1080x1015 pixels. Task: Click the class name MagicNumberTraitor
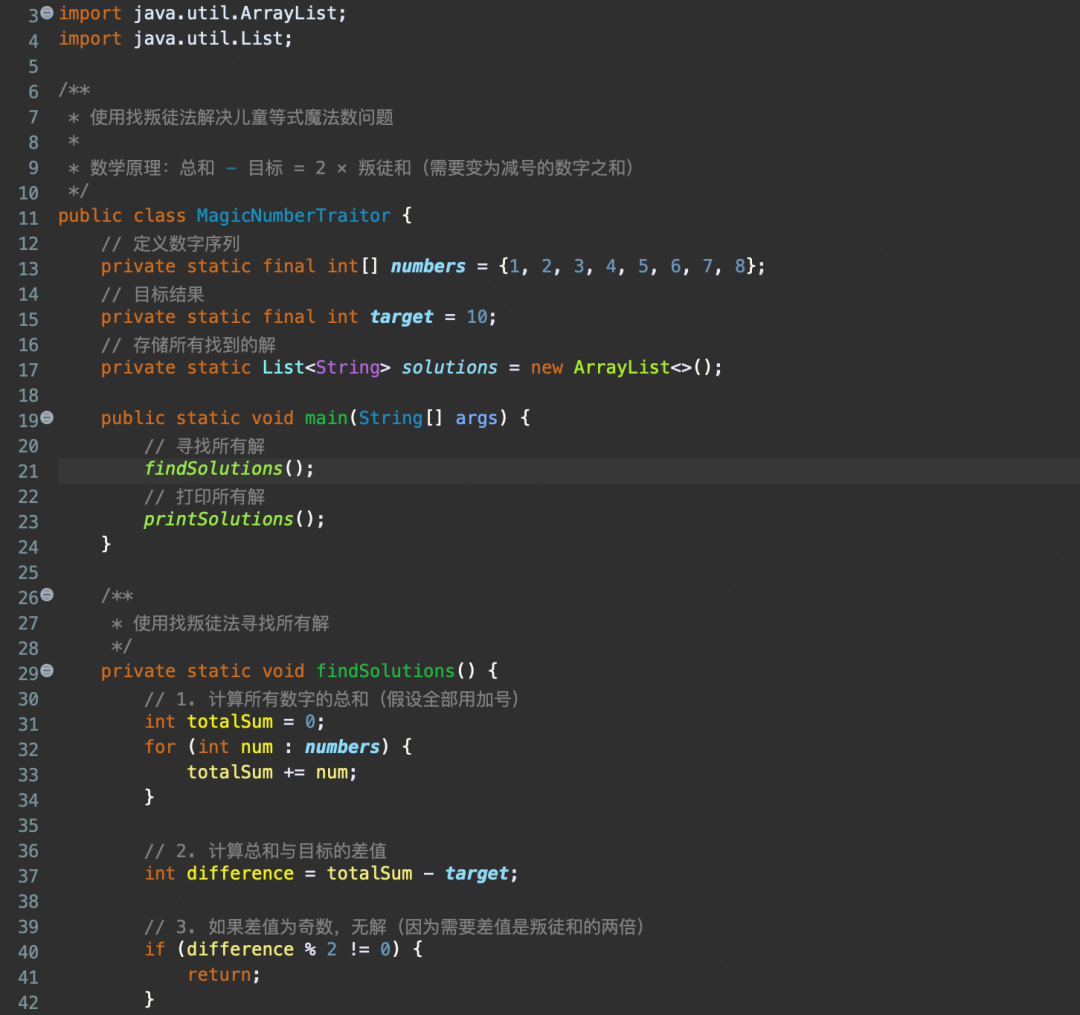coord(293,216)
